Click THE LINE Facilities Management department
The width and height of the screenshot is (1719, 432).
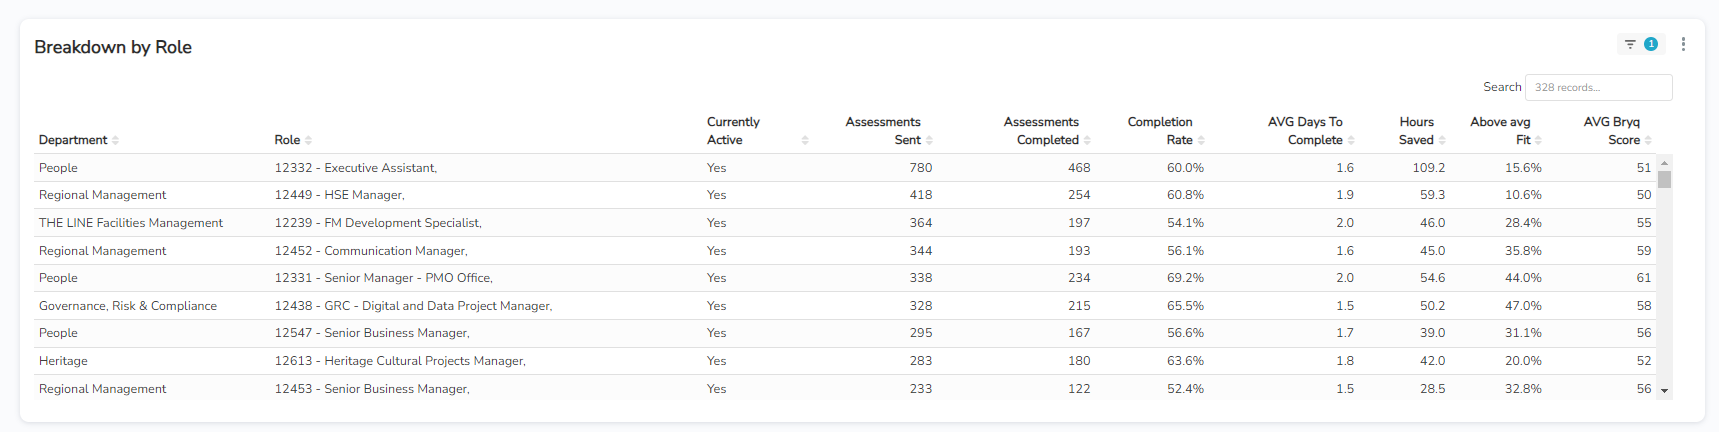[x=131, y=223]
